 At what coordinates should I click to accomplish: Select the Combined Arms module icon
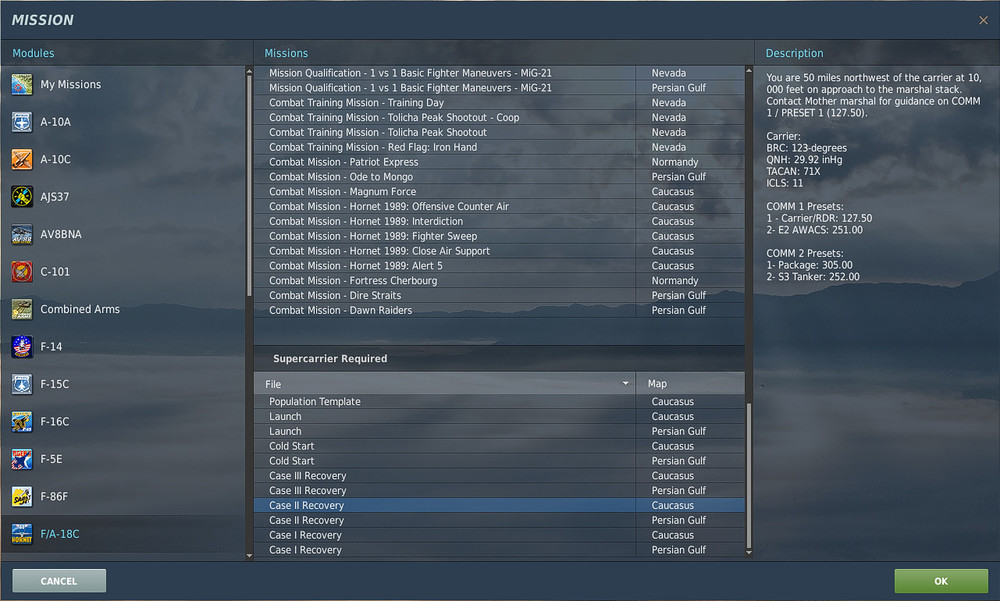22,309
